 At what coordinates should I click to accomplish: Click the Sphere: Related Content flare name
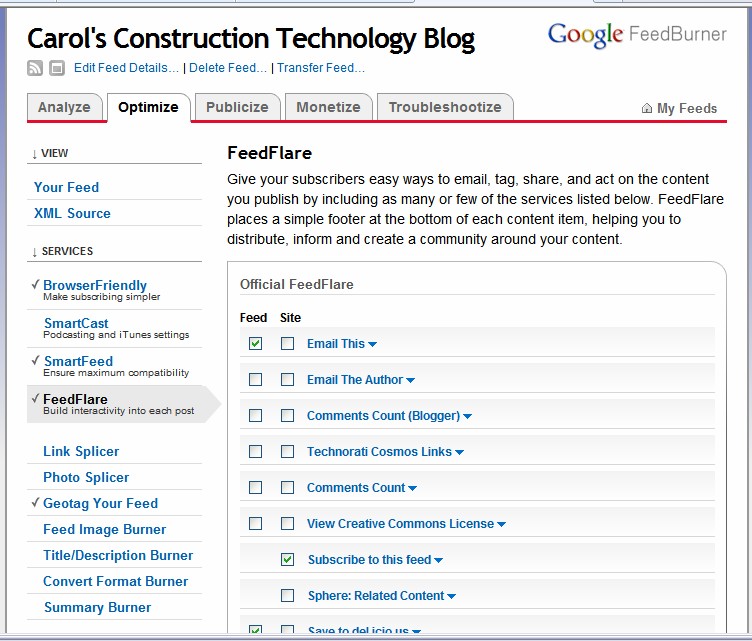376,595
